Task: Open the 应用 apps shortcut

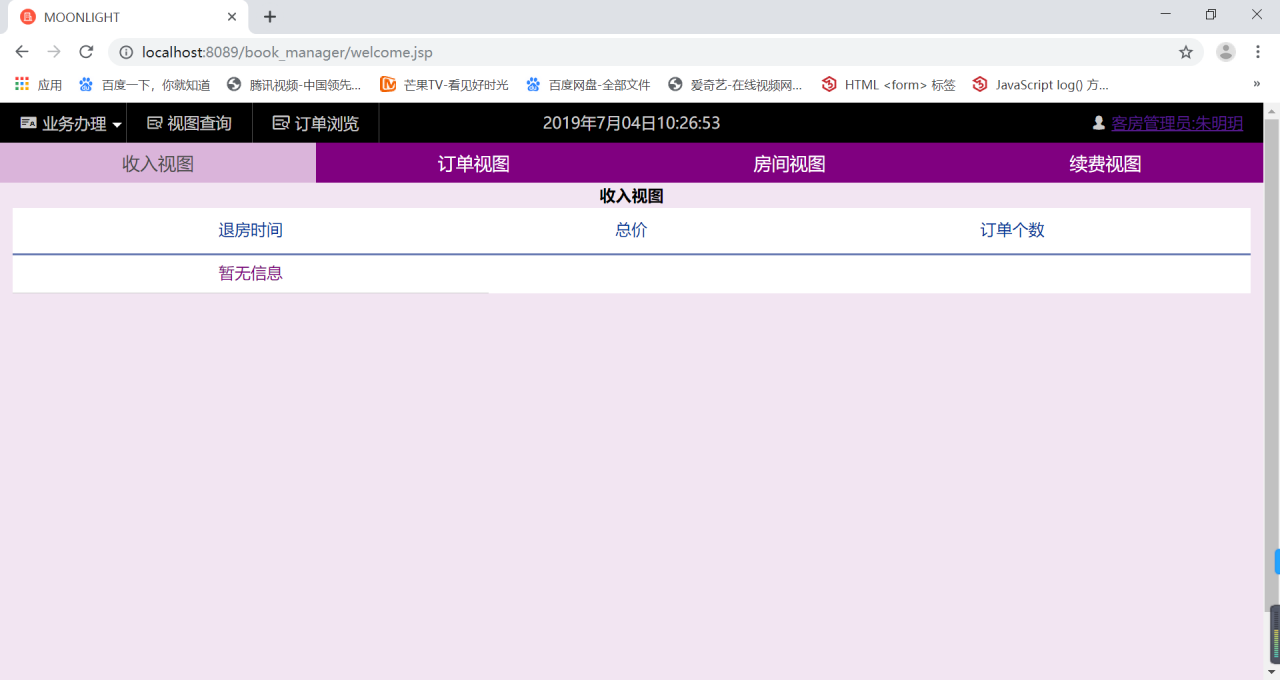Action: tap(39, 85)
